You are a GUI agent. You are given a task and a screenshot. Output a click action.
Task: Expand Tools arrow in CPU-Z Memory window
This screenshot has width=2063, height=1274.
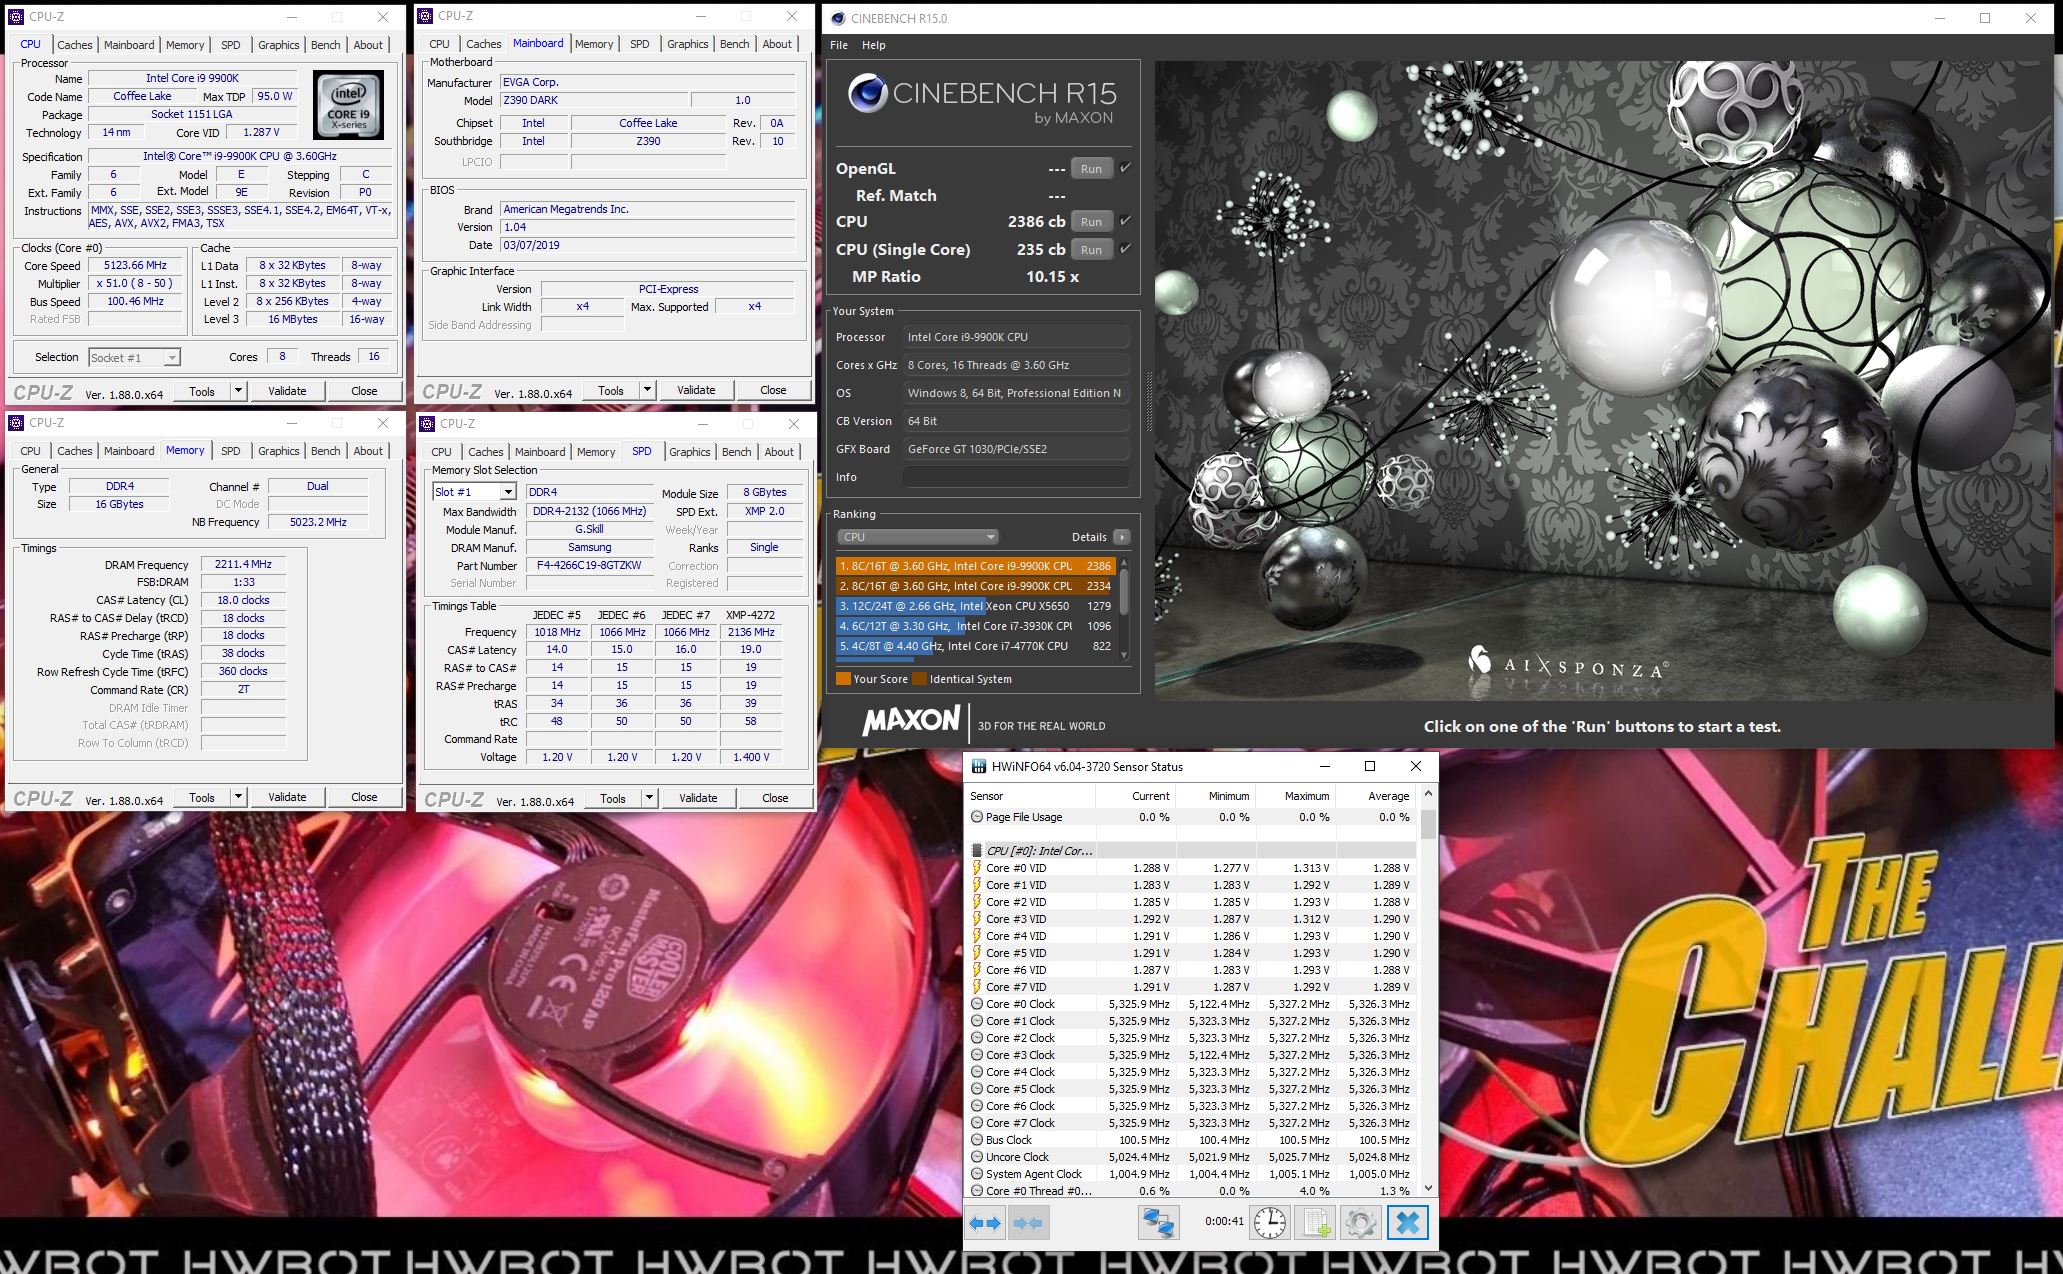(x=238, y=797)
